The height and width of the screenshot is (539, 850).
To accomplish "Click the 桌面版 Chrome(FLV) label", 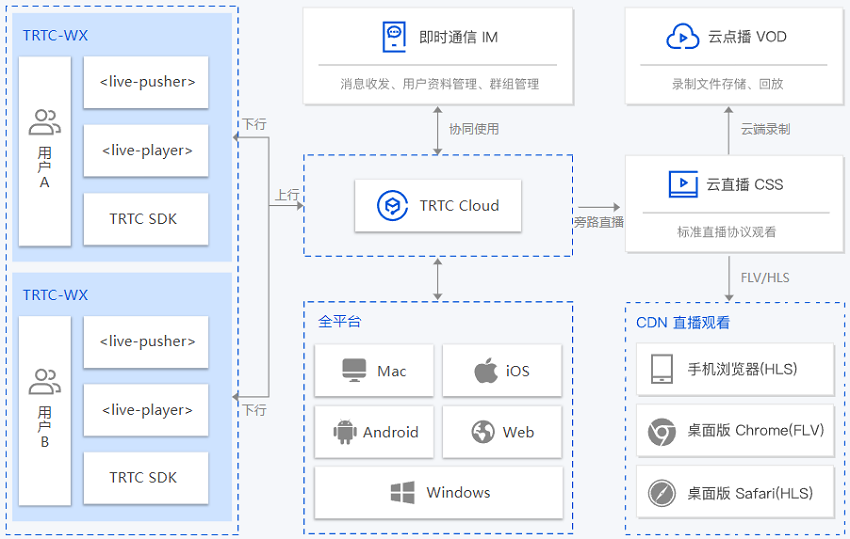I will (x=756, y=430).
